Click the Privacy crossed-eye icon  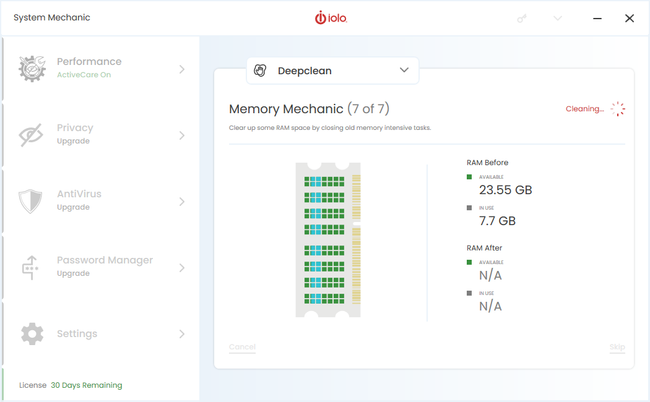(32, 135)
